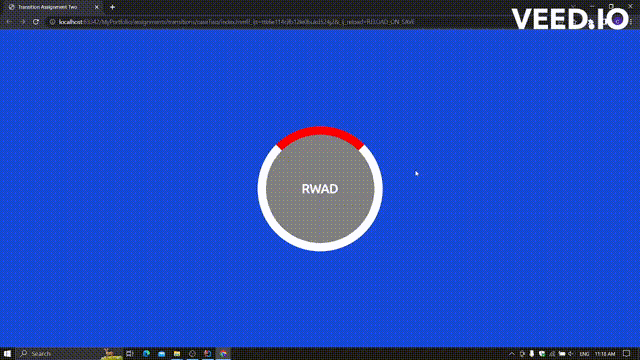Select the Transition Assignment Two tab
The height and width of the screenshot is (360, 640).
47,7
